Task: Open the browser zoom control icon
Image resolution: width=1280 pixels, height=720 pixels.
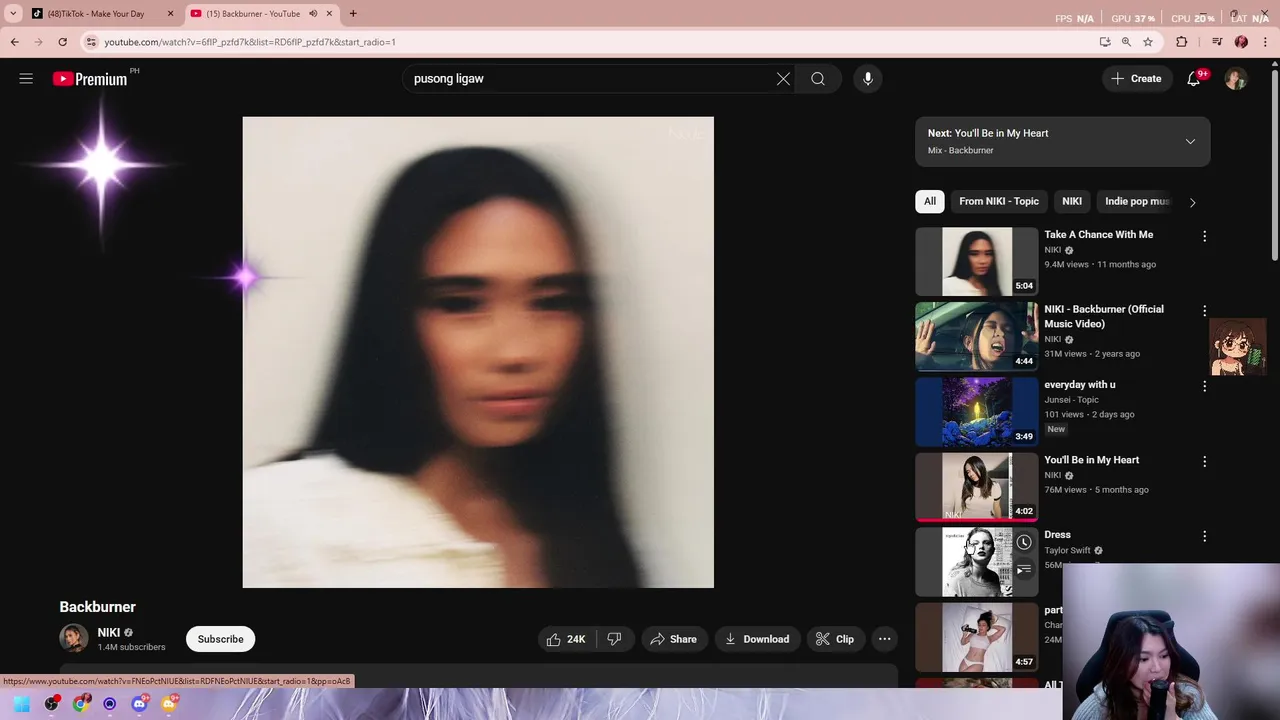Action: coord(1126,42)
